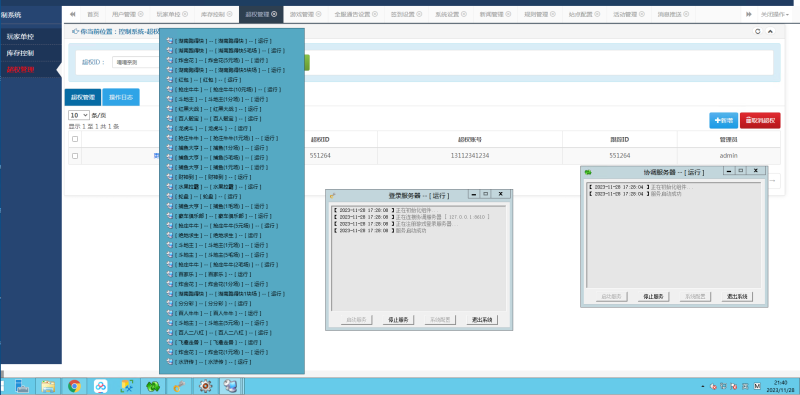Close the 游戏管理 tab via its x icon
The width and height of the screenshot is (800, 395).
pyautogui.click(x=318, y=14)
